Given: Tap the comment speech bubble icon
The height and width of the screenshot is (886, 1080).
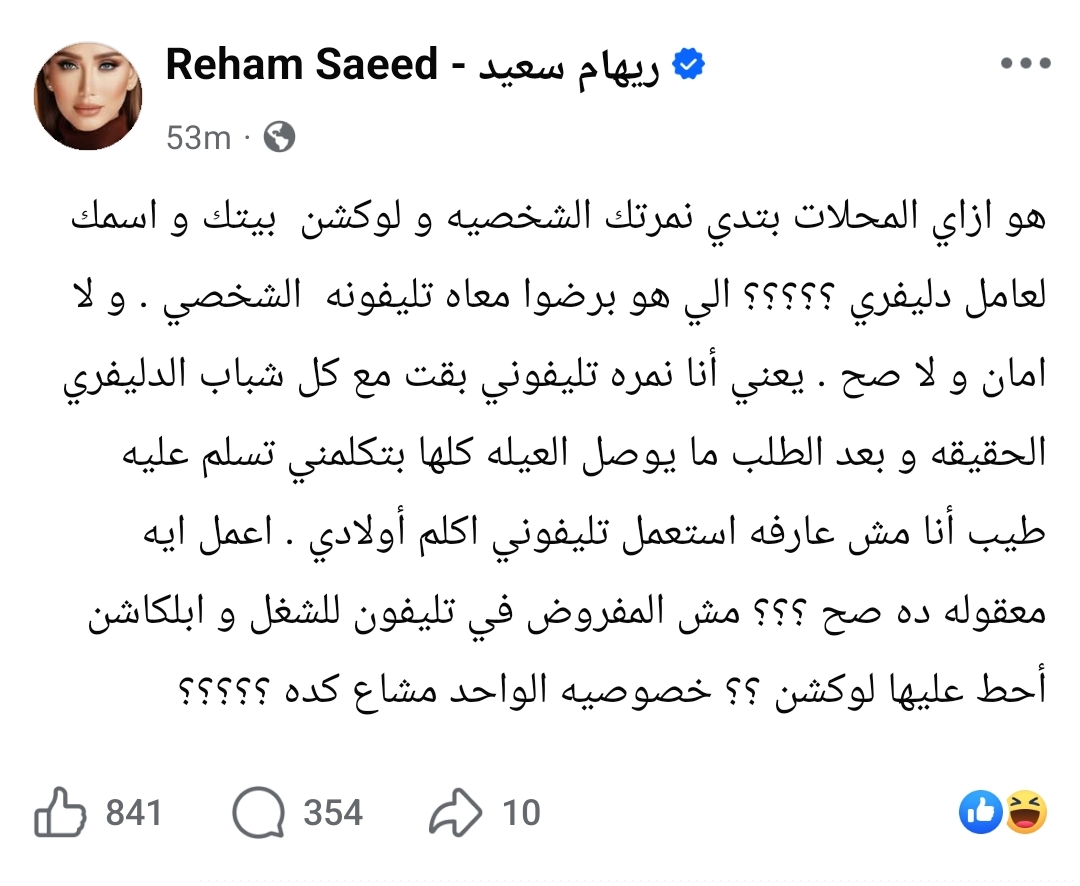Looking at the screenshot, I should pos(258,815).
